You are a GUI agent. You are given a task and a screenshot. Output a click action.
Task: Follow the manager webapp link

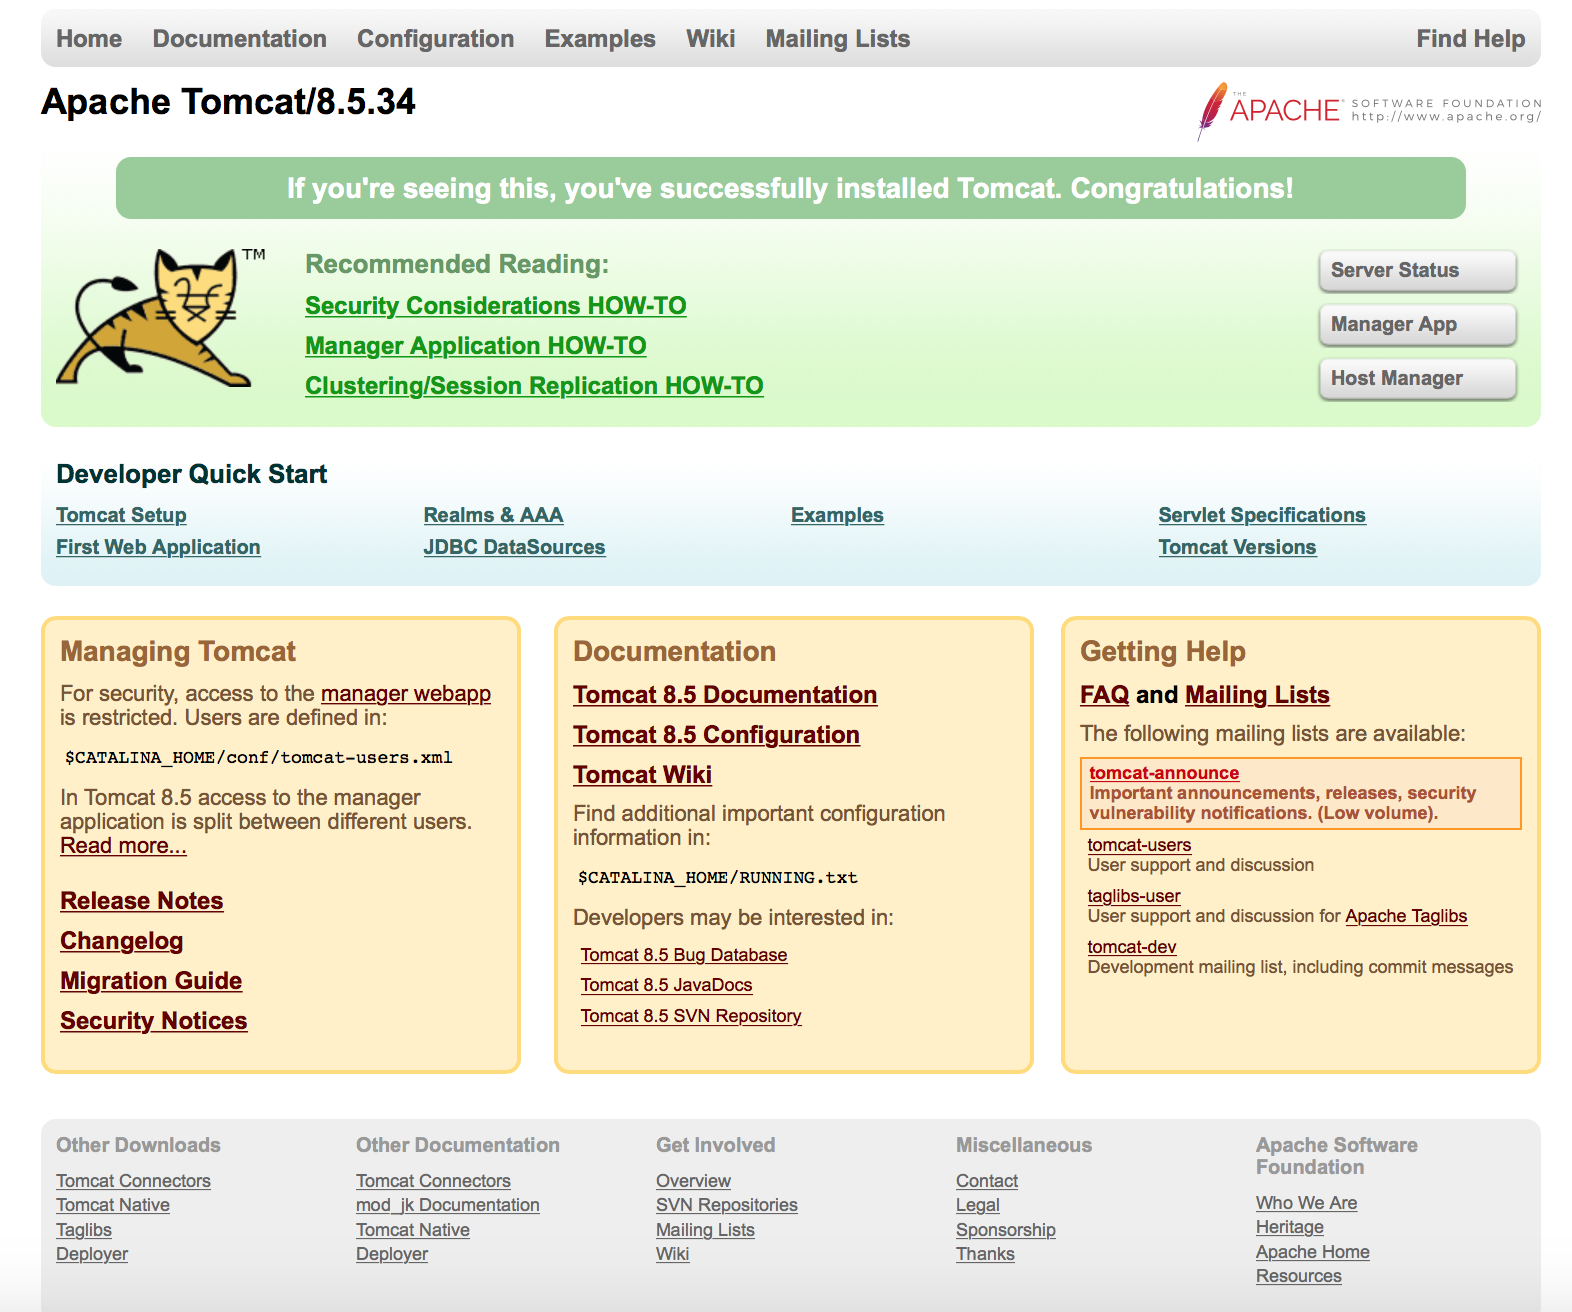[x=406, y=693]
